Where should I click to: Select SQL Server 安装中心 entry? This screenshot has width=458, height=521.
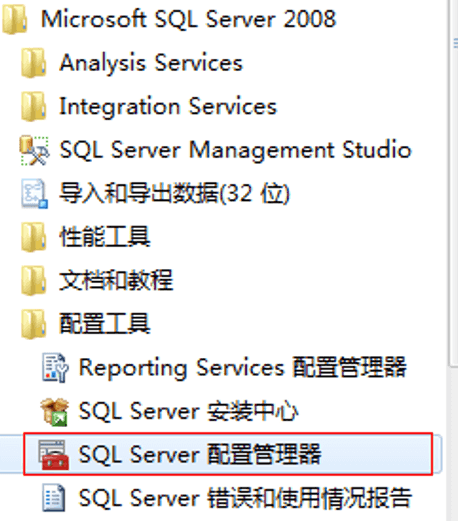(x=169, y=412)
